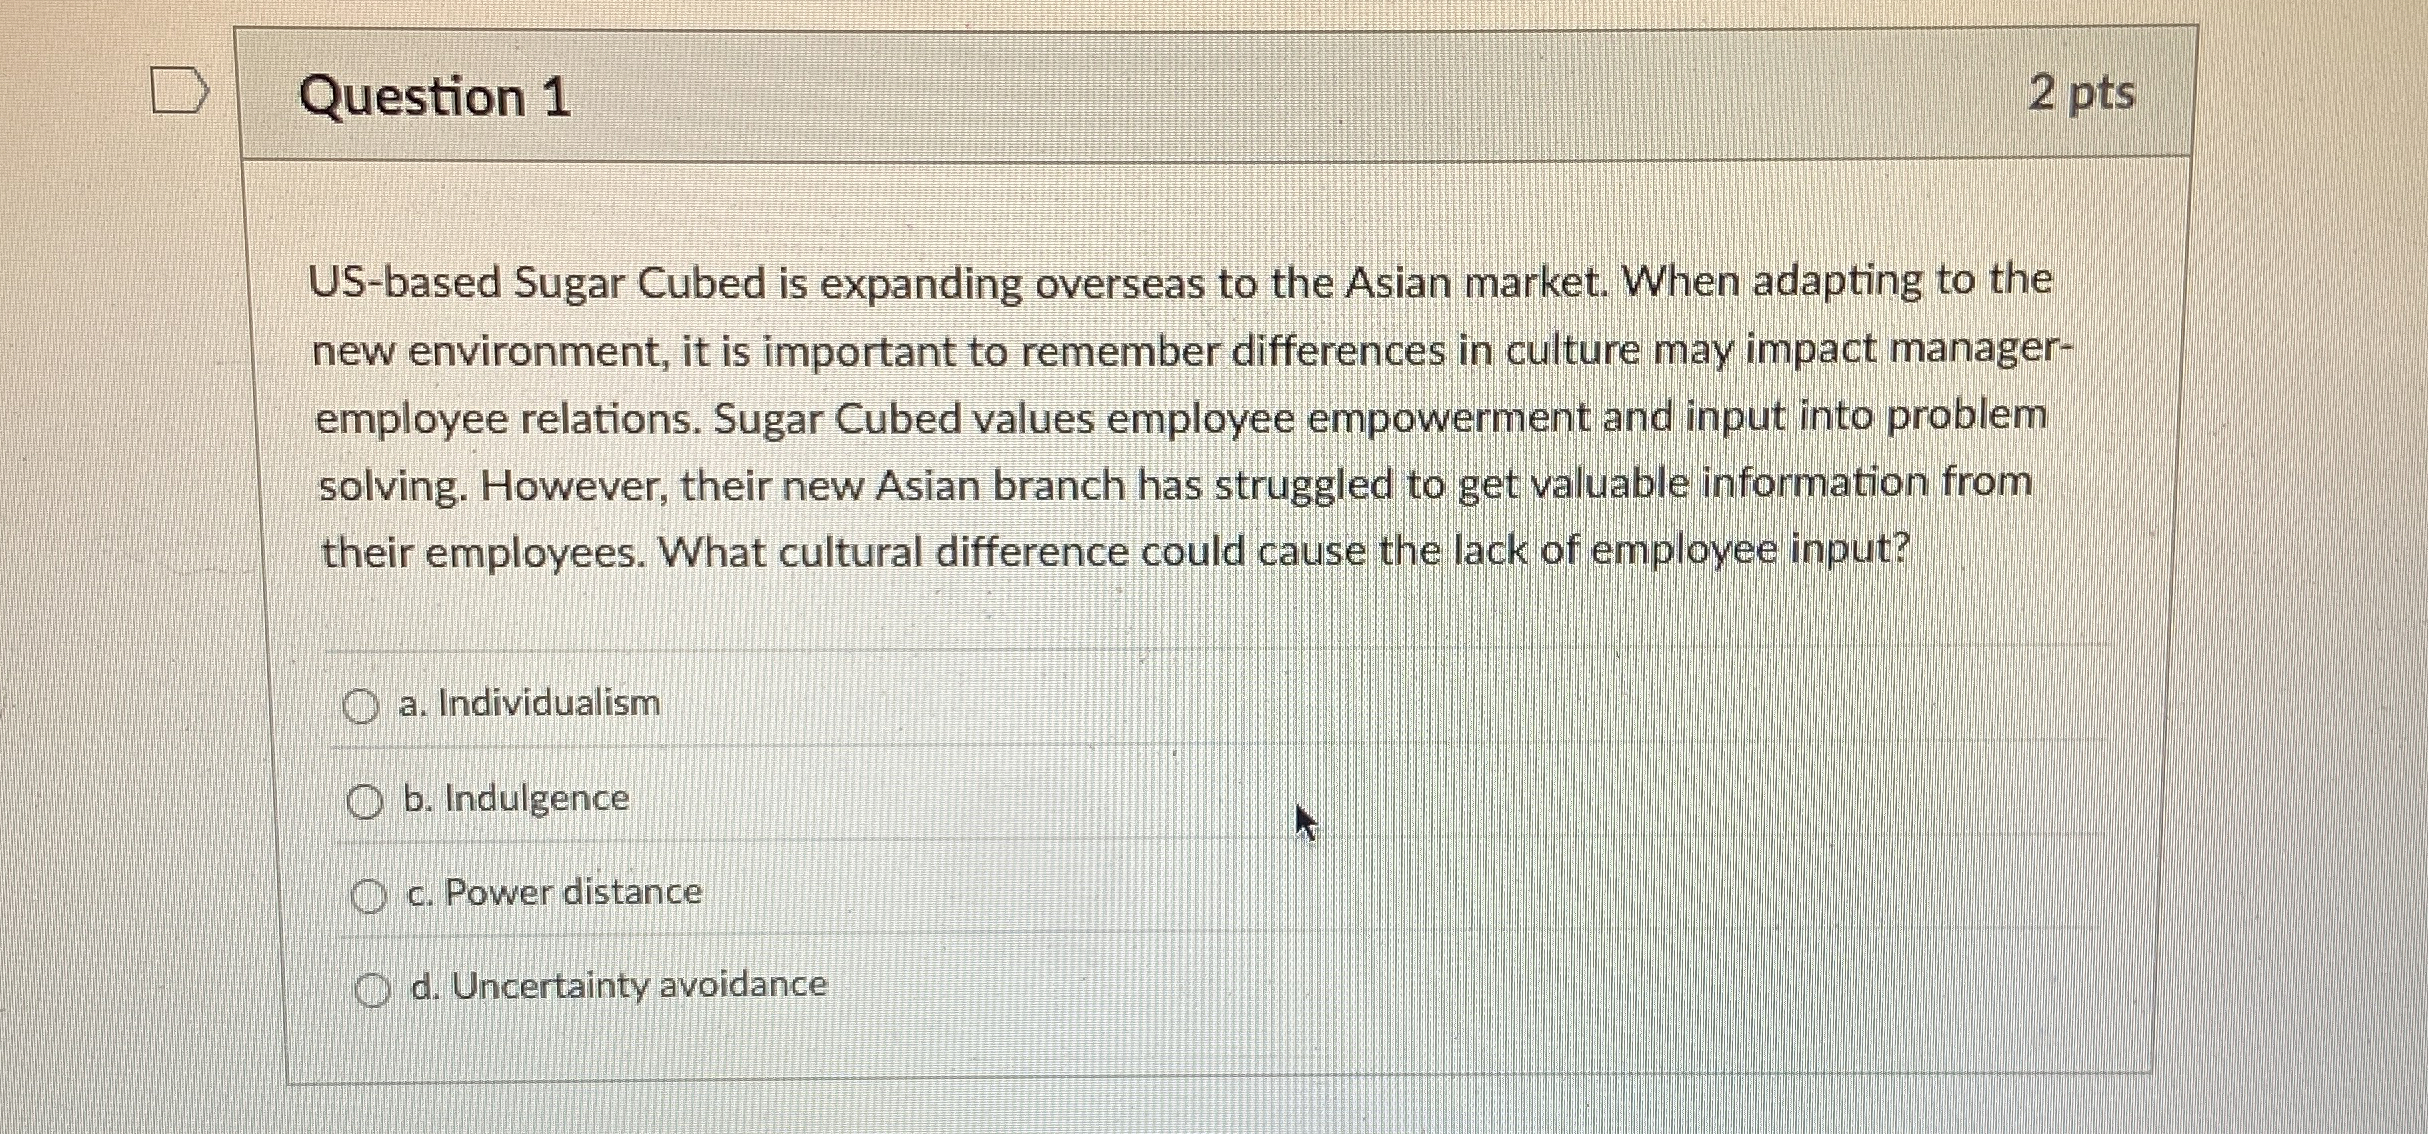The image size is (2428, 1134).
Task: Click the answer text Indulgence
Action: [517, 798]
